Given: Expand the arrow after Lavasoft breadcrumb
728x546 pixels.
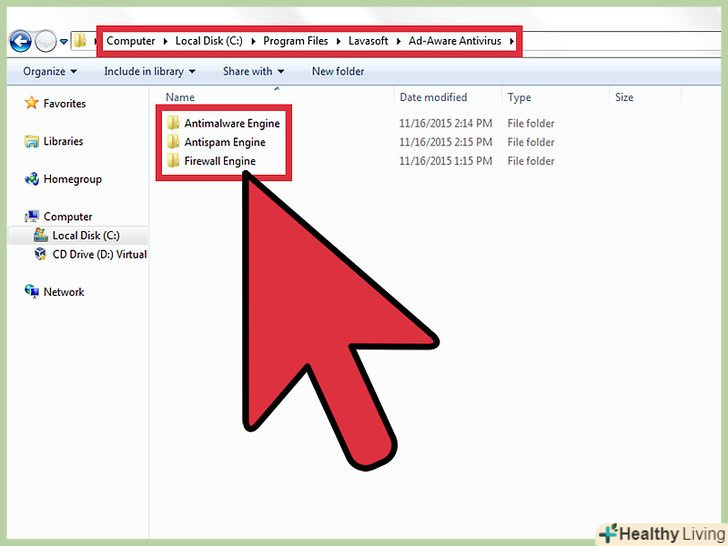Looking at the screenshot, I should click(398, 41).
